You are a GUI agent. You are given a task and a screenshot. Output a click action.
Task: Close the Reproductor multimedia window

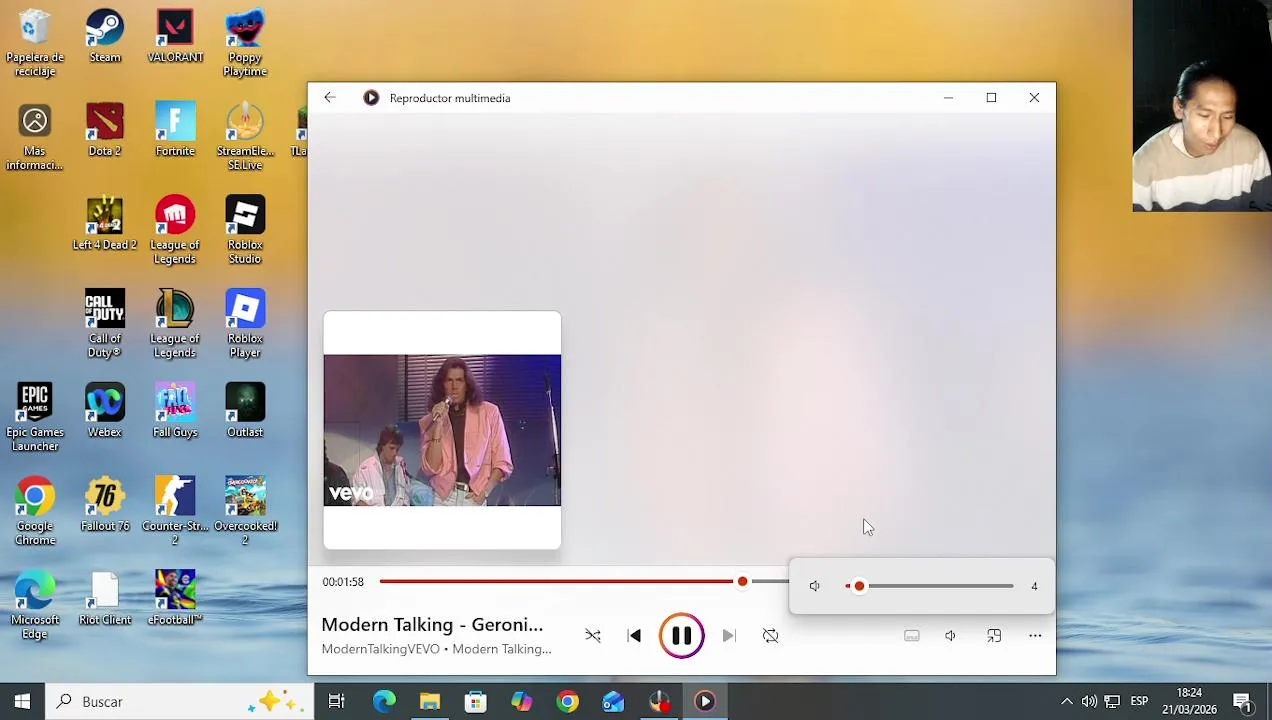(1034, 98)
